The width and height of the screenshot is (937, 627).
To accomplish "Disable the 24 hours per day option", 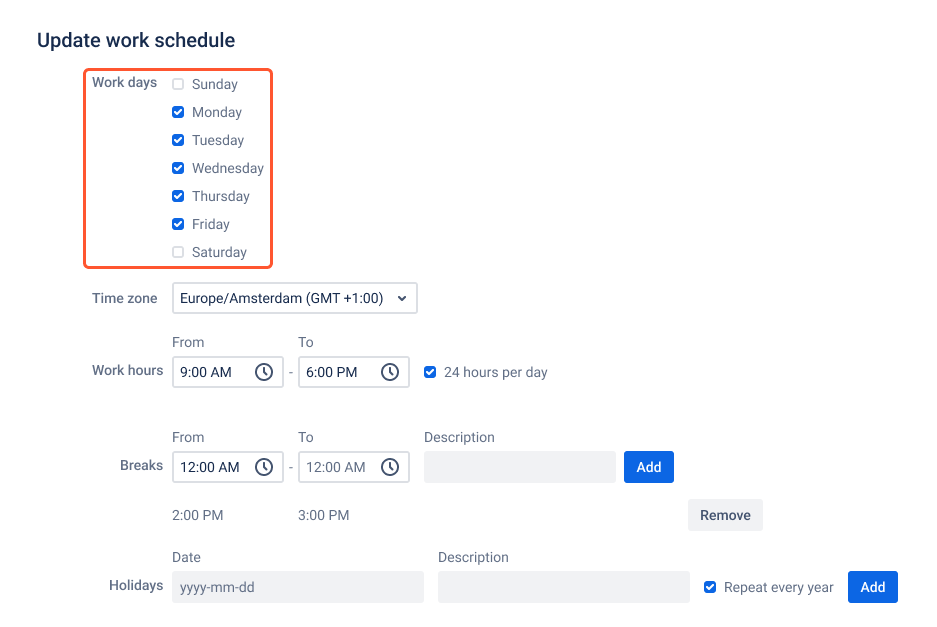I will click(x=430, y=371).
